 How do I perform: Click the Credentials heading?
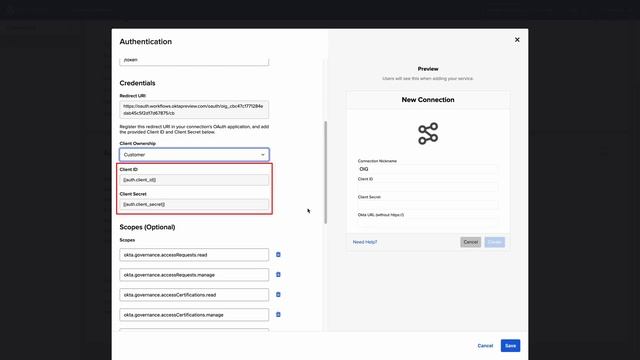pyautogui.click(x=137, y=83)
